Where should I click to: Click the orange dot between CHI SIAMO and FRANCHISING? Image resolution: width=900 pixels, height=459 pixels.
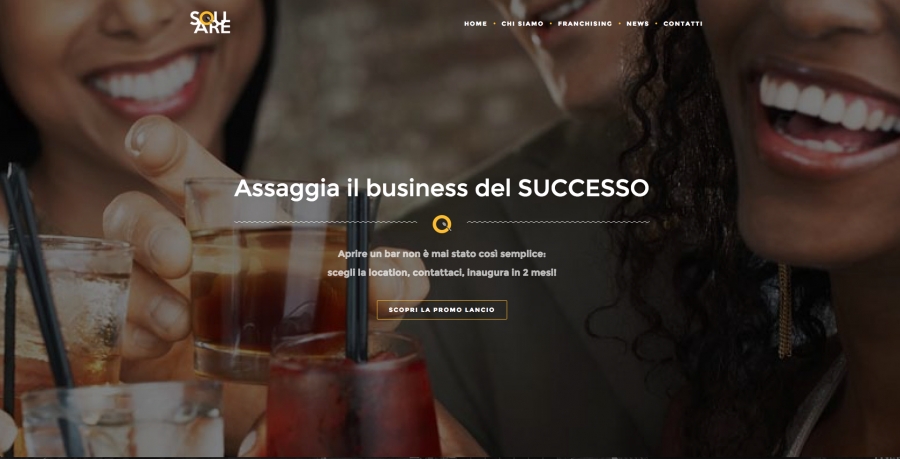pos(550,24)
